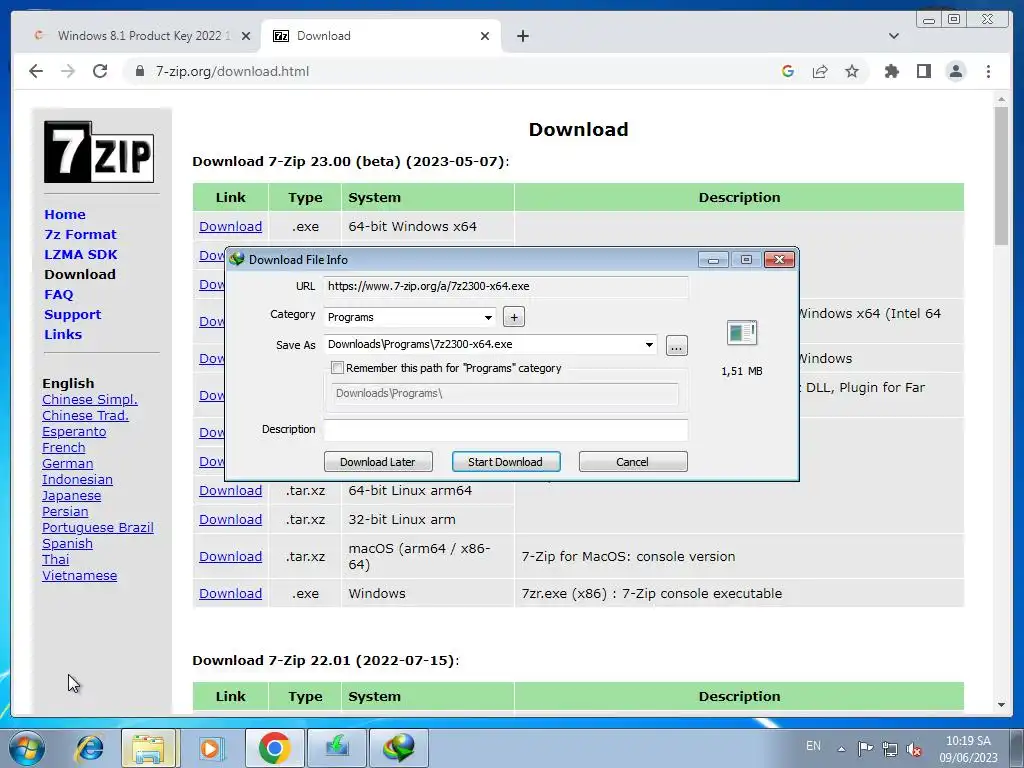Click the 7-Zip logo
The width and height of the screenshot is (1024, 768).
99,152
